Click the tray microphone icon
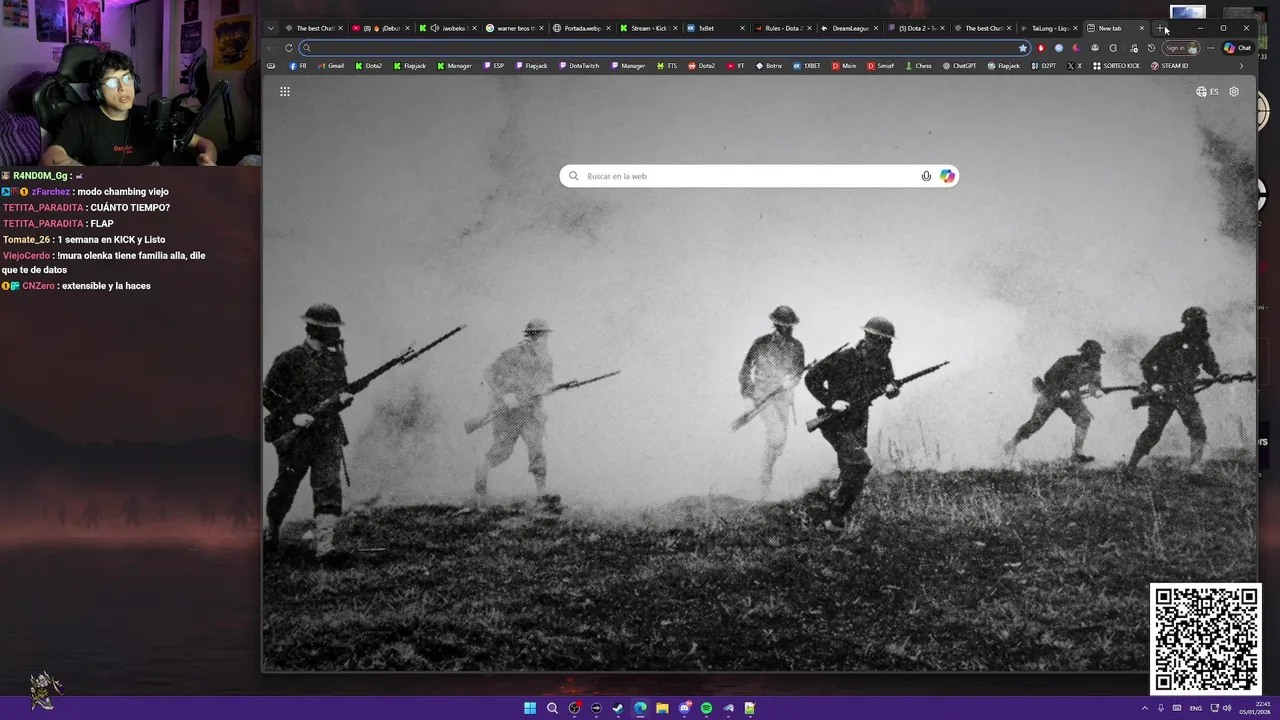This screenshot has height=720, width=1280. click(x=1161, y=708)
